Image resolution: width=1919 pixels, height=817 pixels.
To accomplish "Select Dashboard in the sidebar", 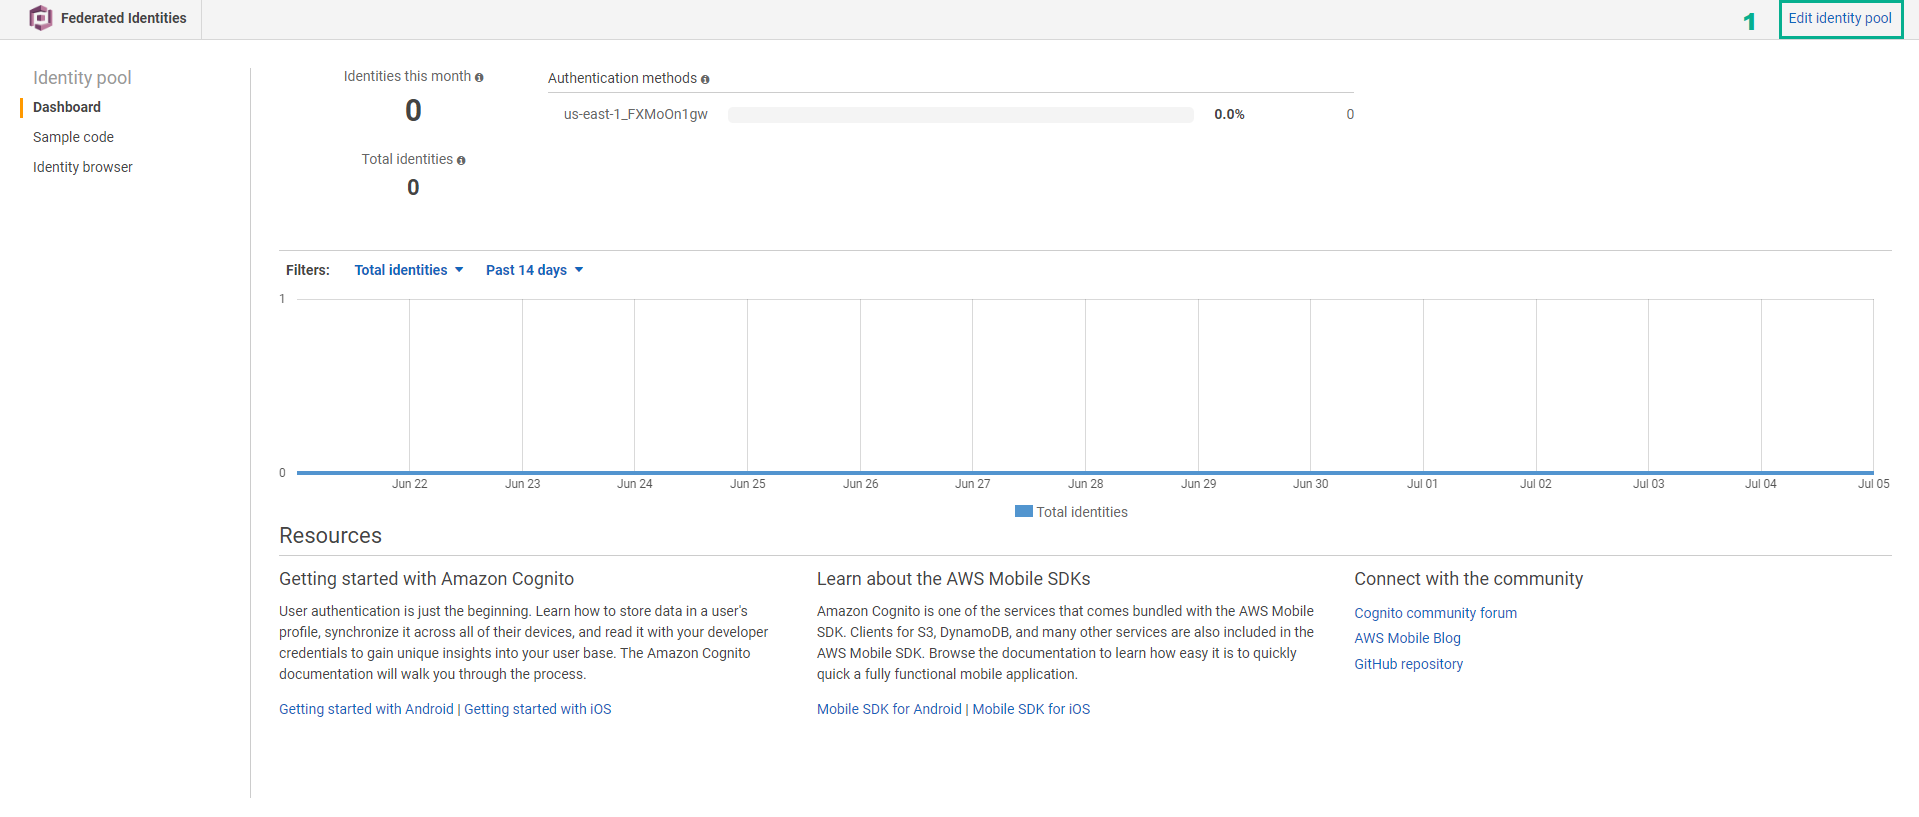I will tap(67, 107).
